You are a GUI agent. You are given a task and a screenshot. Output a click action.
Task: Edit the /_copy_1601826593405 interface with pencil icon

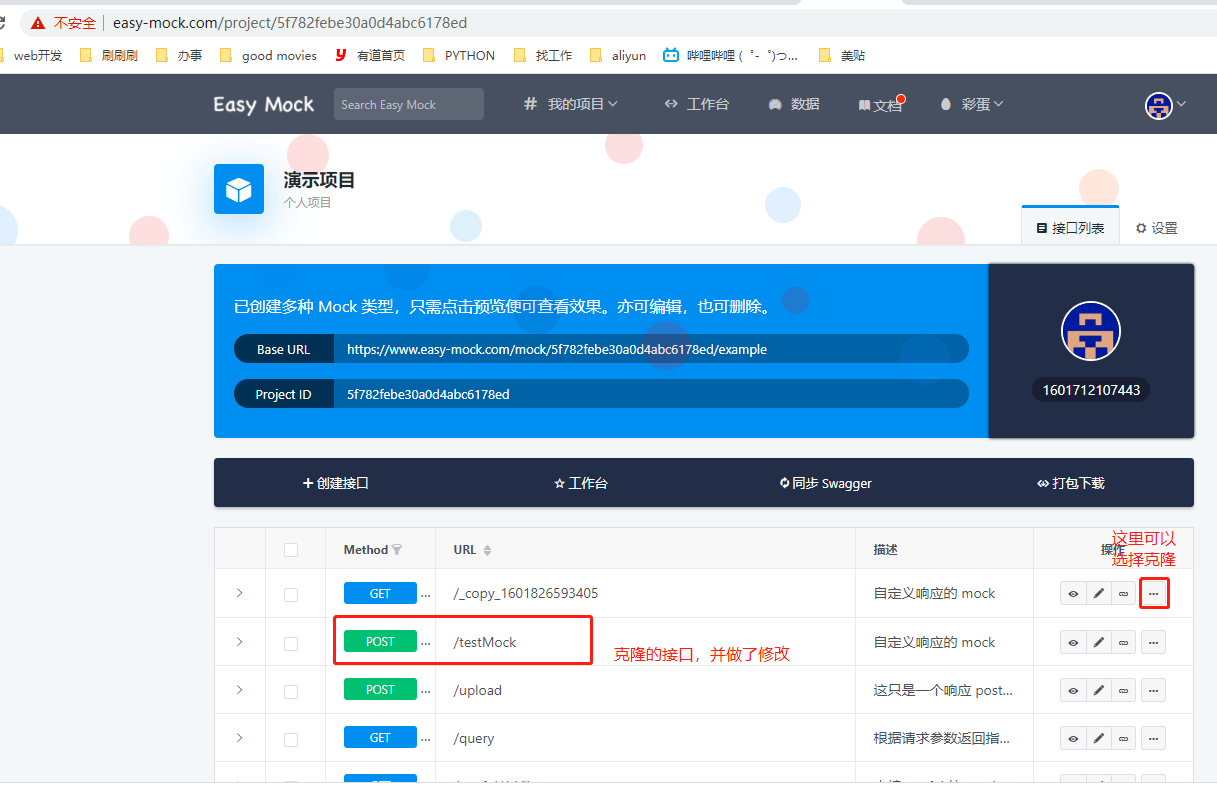coord(1098,593)
